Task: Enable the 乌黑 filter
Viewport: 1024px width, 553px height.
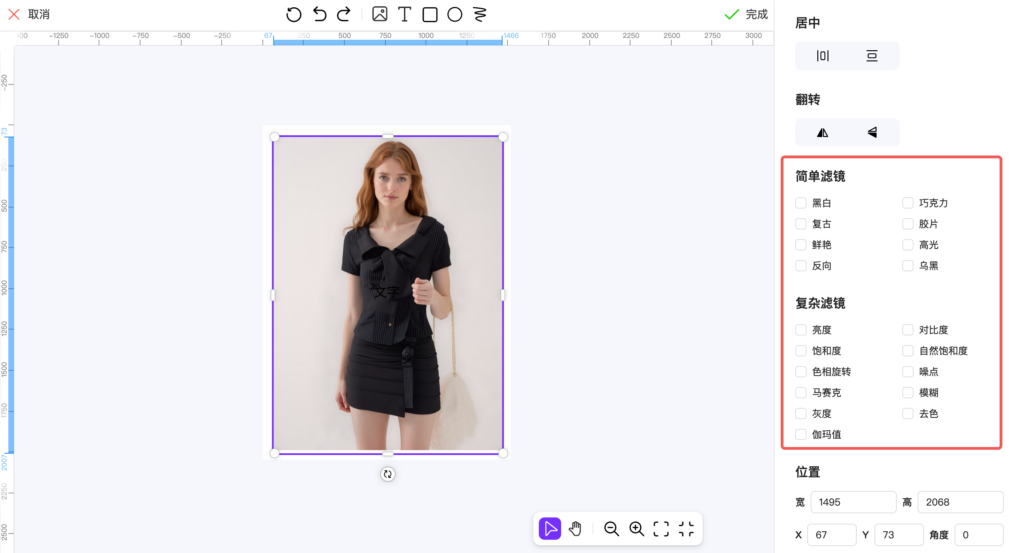Action: [x=908, y=266]
